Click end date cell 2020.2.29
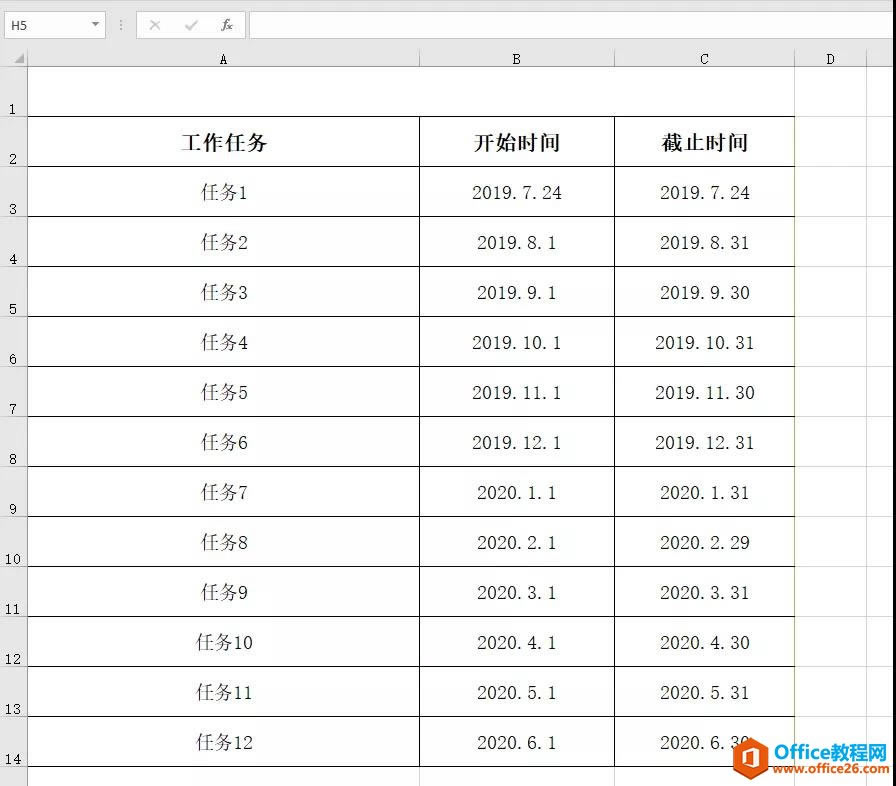This screenshot has height=786, width=896. [x=704, y=542]
